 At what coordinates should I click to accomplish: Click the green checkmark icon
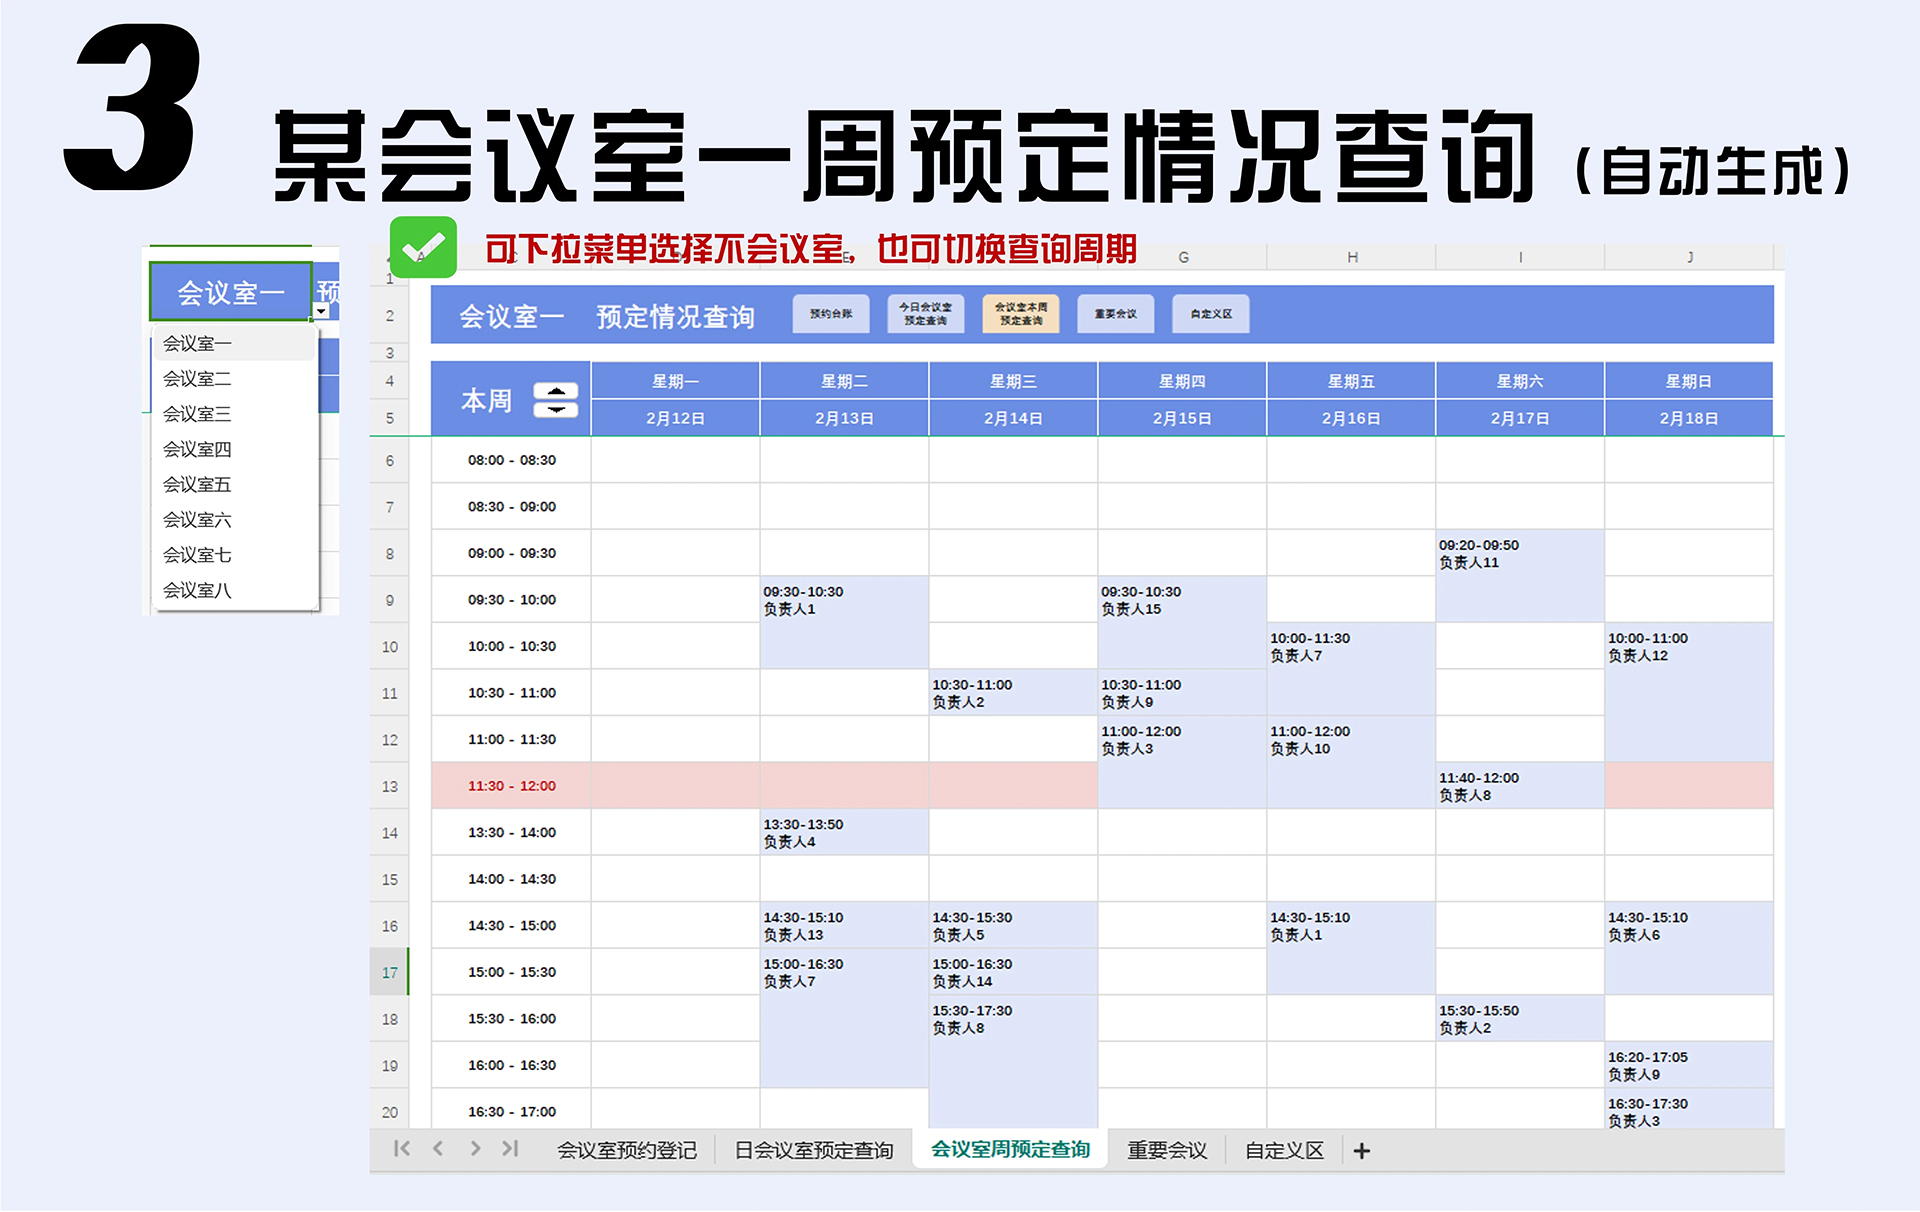coord(423,247)
